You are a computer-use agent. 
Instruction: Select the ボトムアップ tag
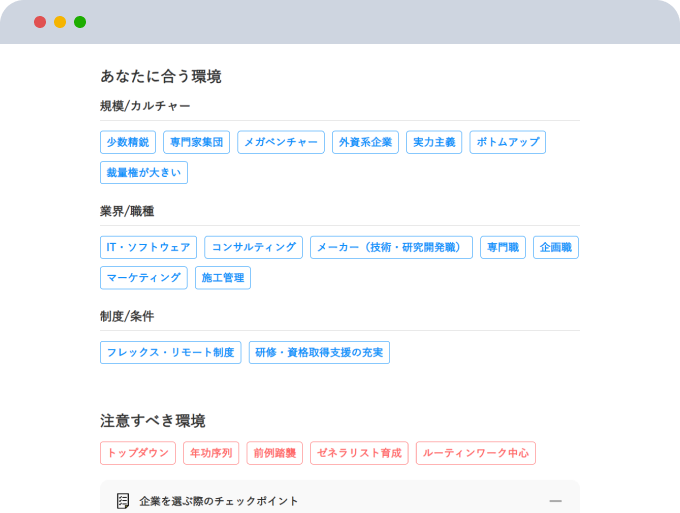[x=508, y=142]
